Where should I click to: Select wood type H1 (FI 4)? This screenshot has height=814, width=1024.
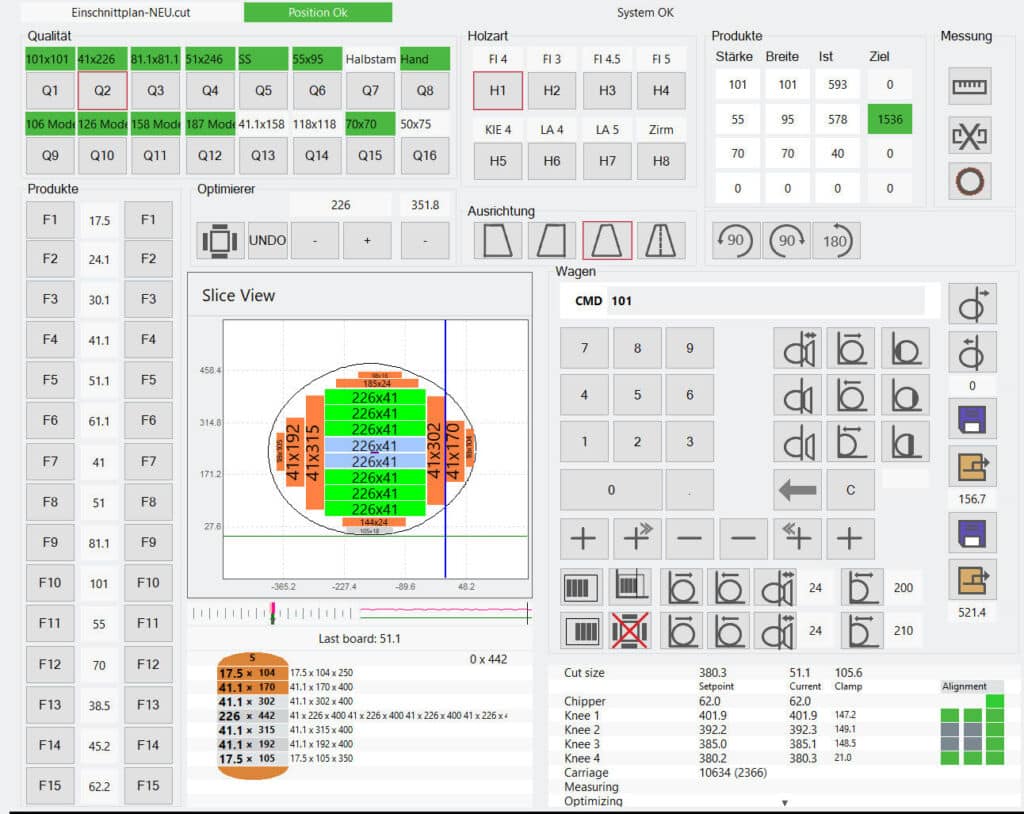498,90
